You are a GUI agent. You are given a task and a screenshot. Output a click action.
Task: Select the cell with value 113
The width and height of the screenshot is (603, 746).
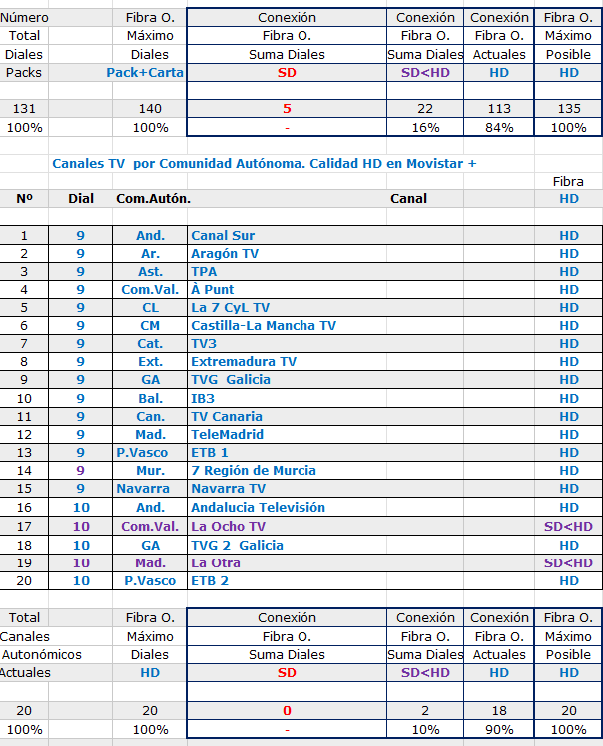(x=499, y=109)
